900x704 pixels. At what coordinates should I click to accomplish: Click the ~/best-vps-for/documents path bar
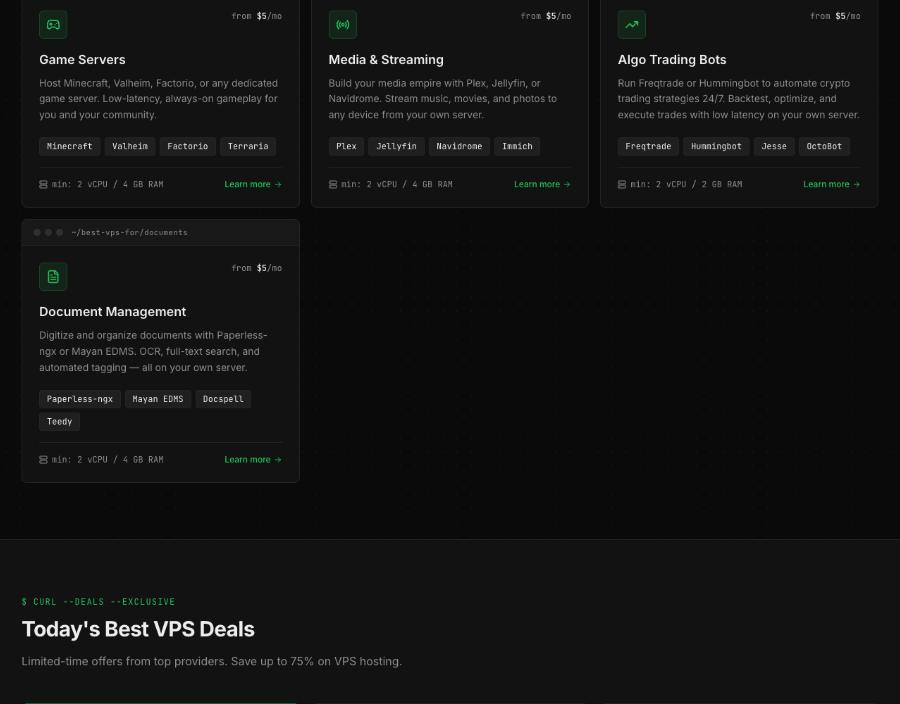point(160,232)
